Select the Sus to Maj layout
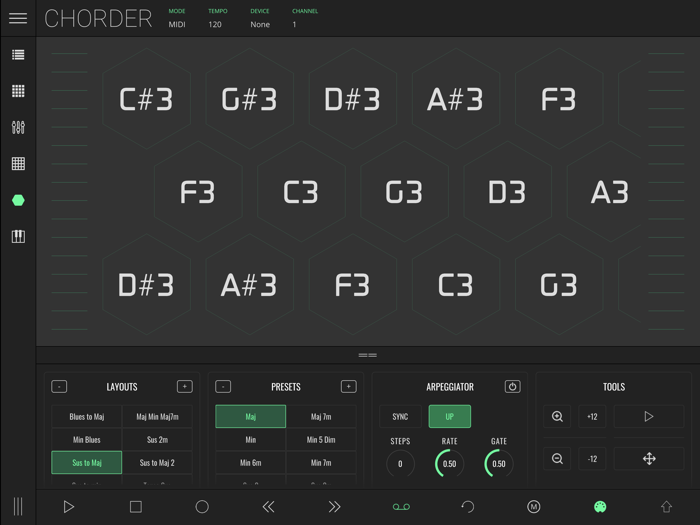This screenshot has width=700, height=525. (x=87, y=462)
